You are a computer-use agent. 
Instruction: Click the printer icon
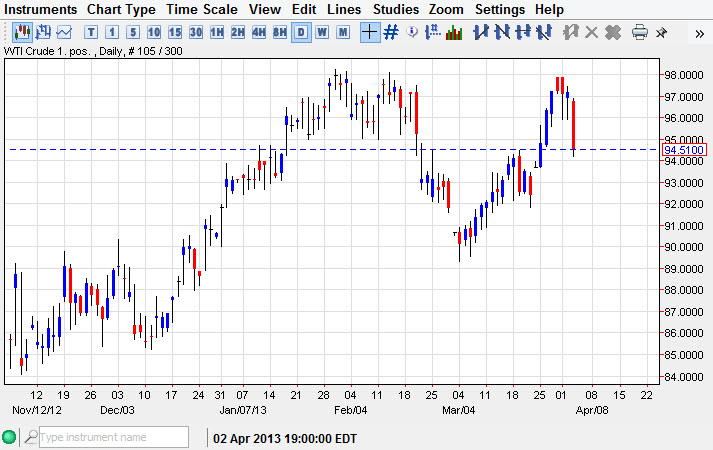[x=640, y=32]
